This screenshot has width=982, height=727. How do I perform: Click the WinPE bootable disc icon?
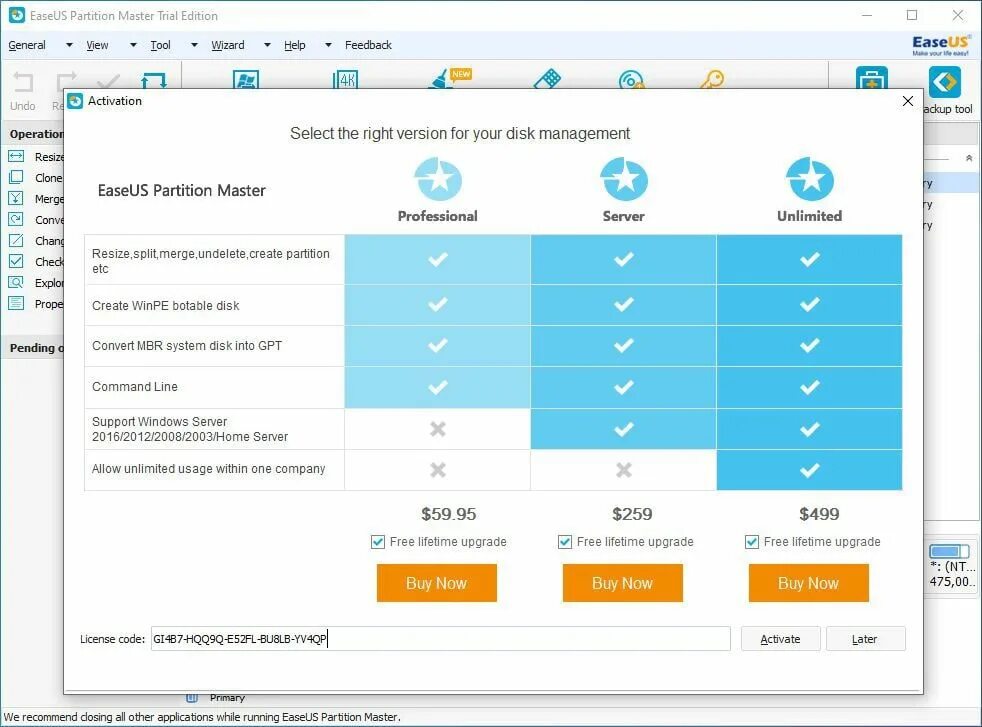tap(631, 80)
